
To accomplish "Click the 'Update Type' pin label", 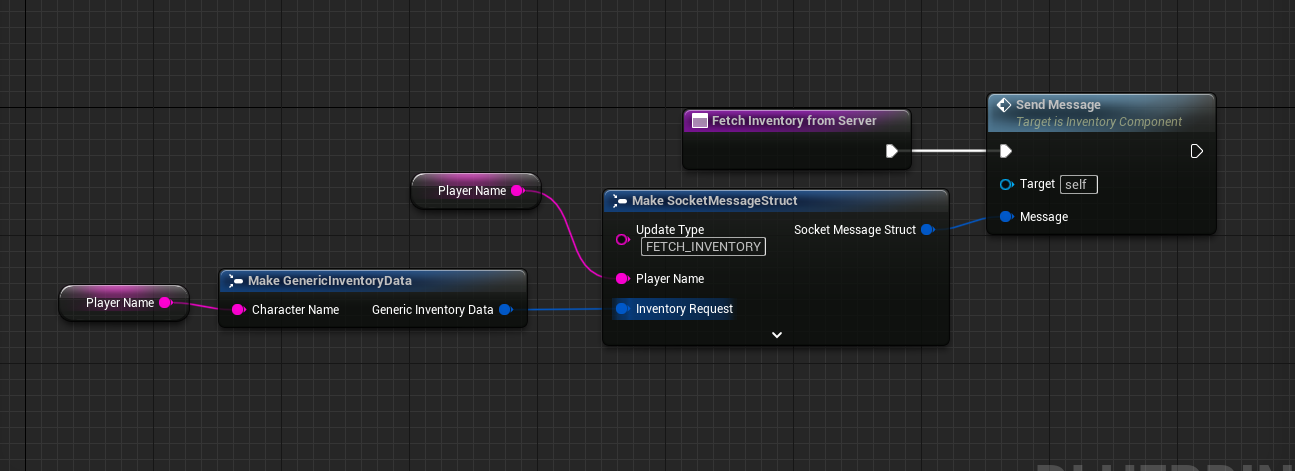I will [670, 230].
